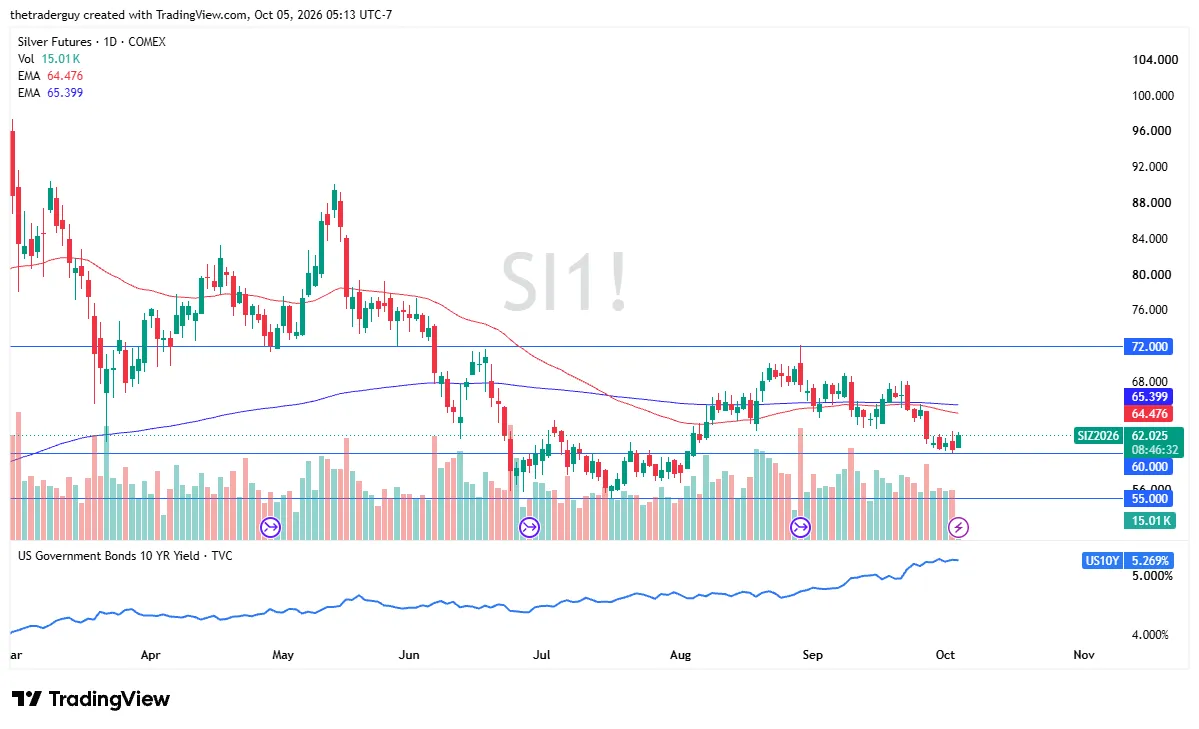Screen dimensions: 1199x729
Task: Click the contract rollover marker near Sep
Action: tap(801, 527)
